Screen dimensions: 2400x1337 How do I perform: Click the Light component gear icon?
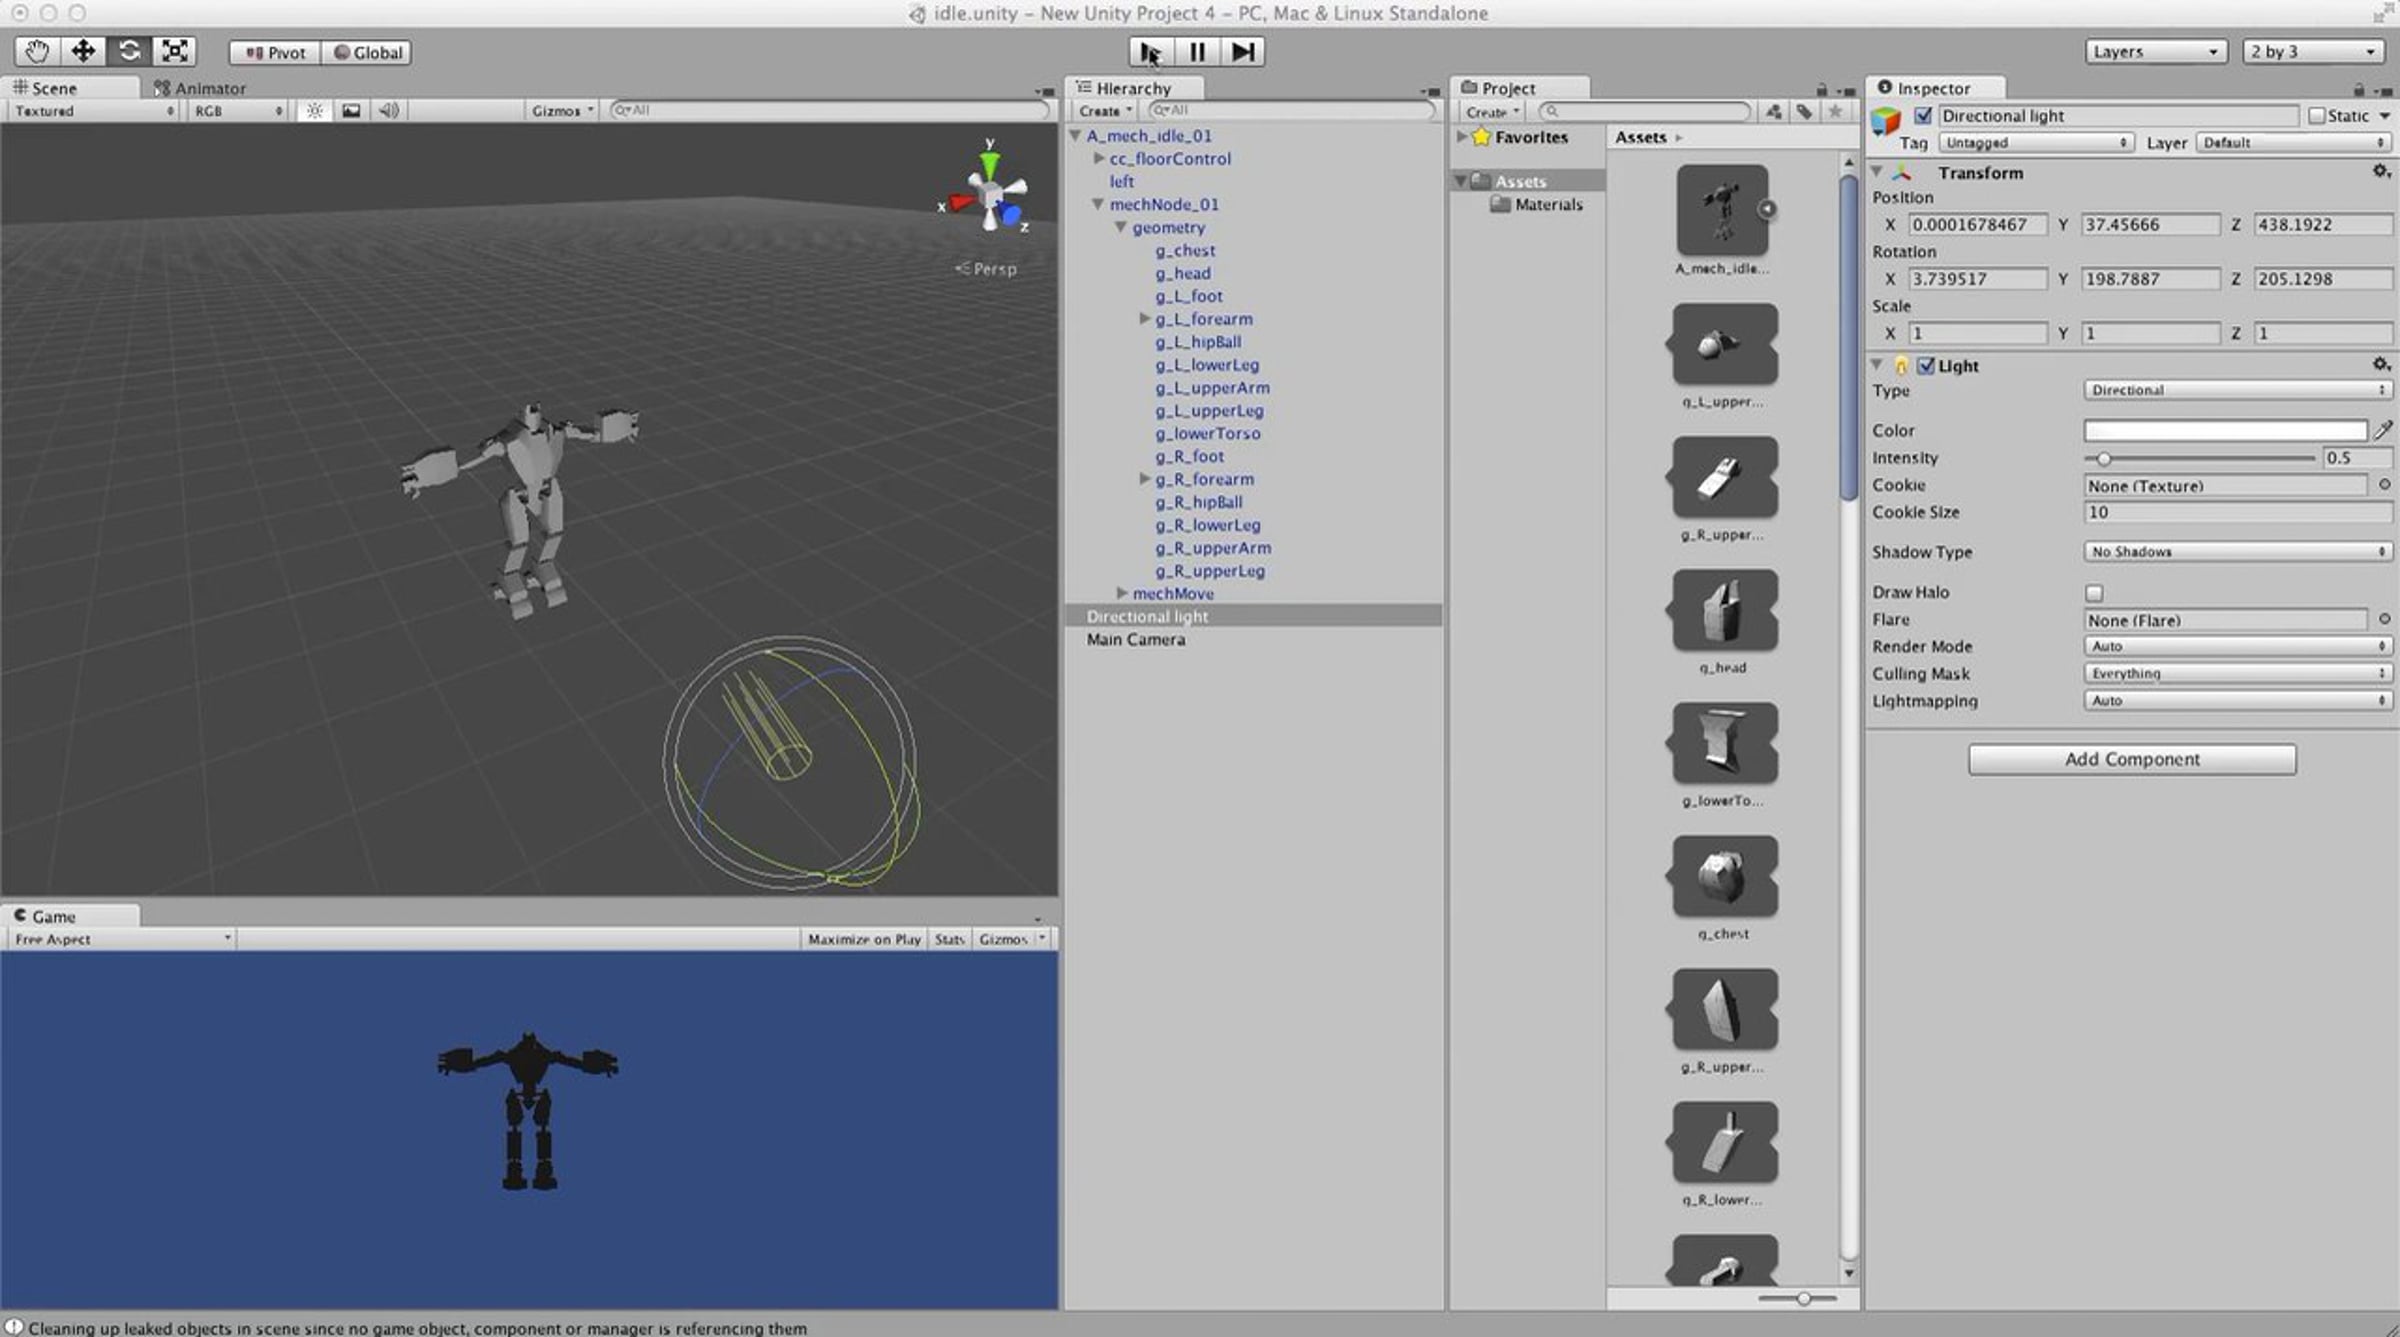coord(2381,365)
